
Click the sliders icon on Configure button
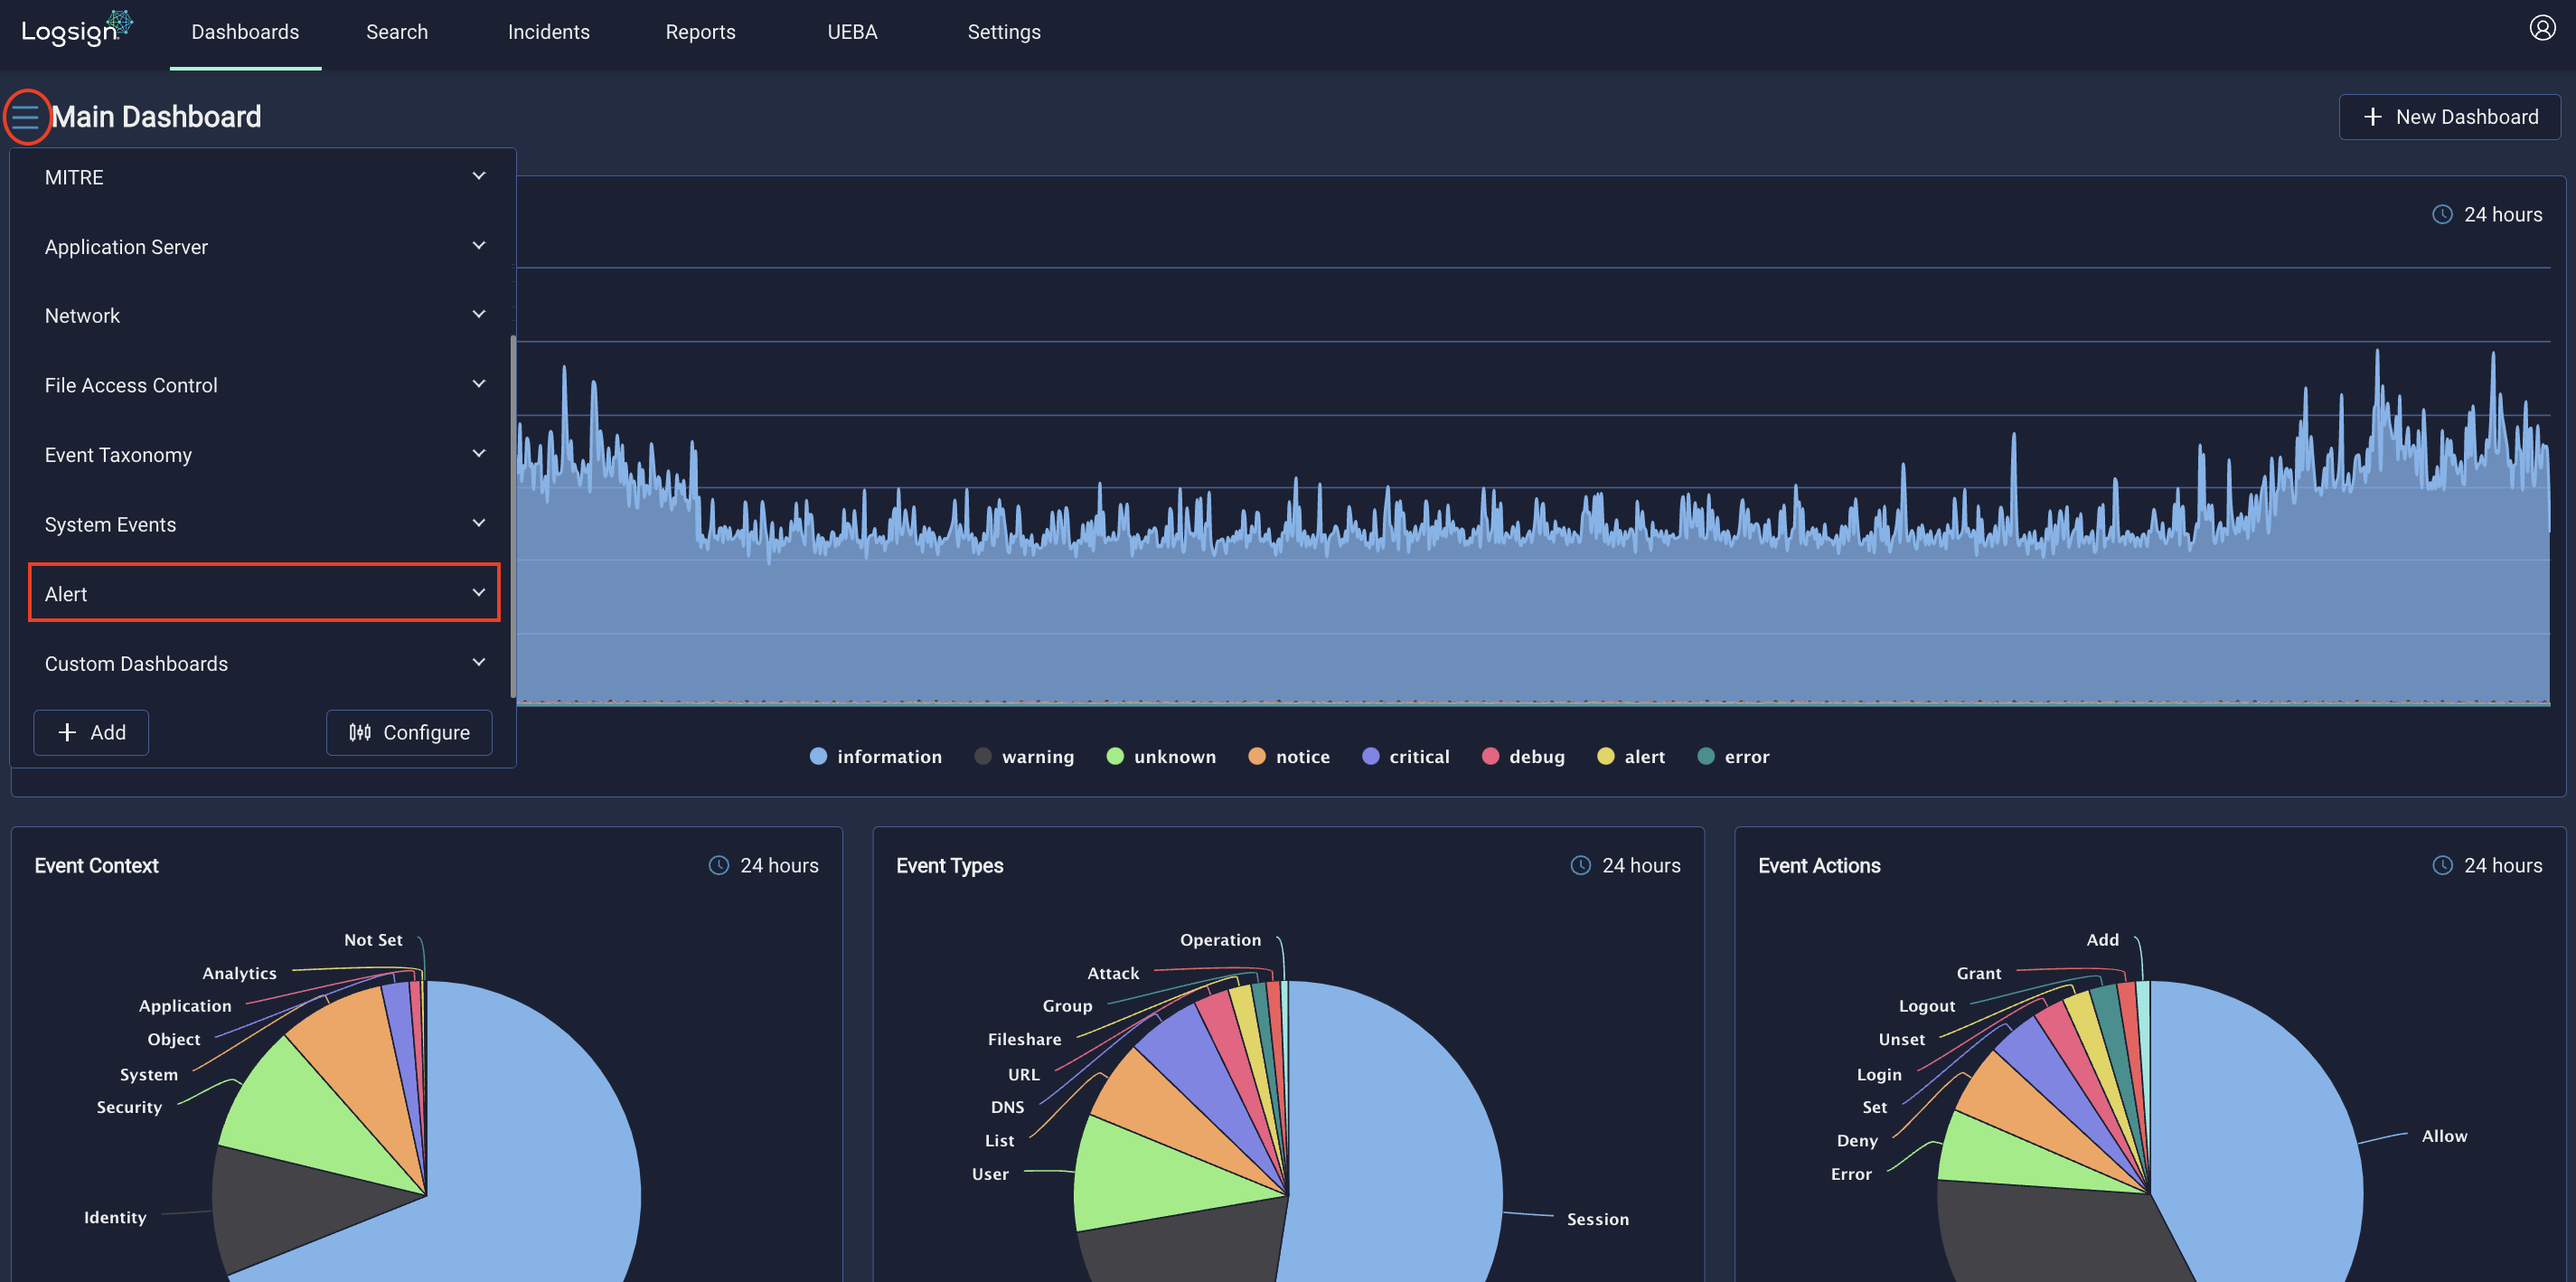click(x=360, y=732)
